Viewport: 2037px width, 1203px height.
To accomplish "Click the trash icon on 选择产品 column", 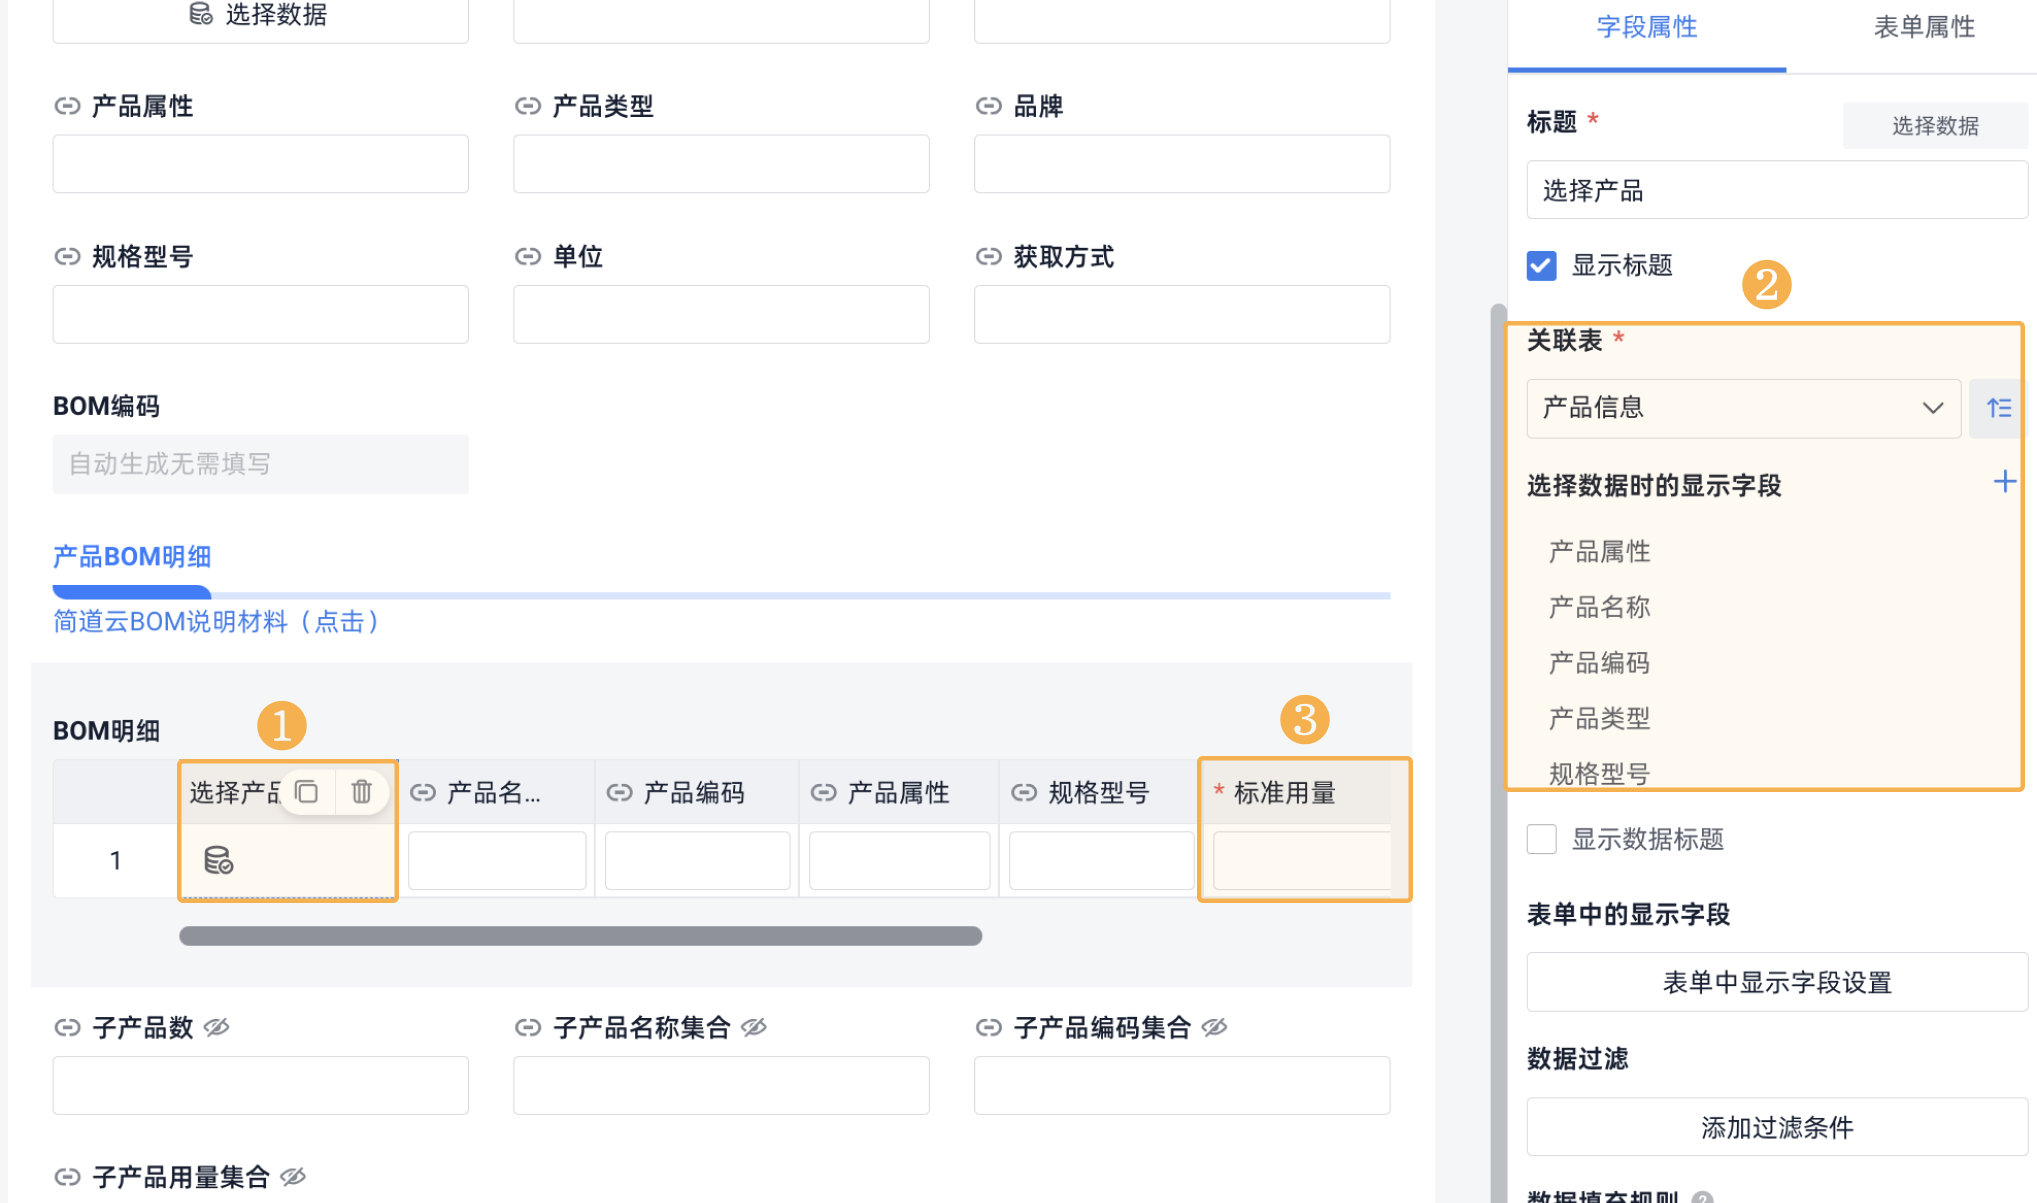I will 361,792.
